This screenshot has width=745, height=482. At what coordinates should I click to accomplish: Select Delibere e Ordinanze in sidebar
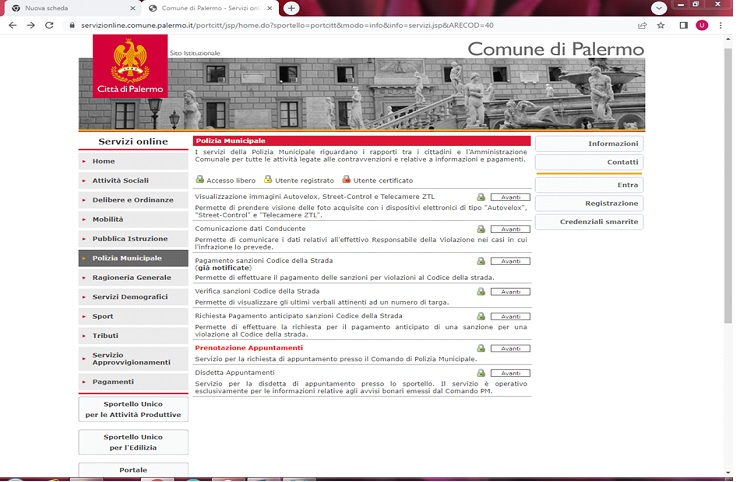tap(133, 200)
